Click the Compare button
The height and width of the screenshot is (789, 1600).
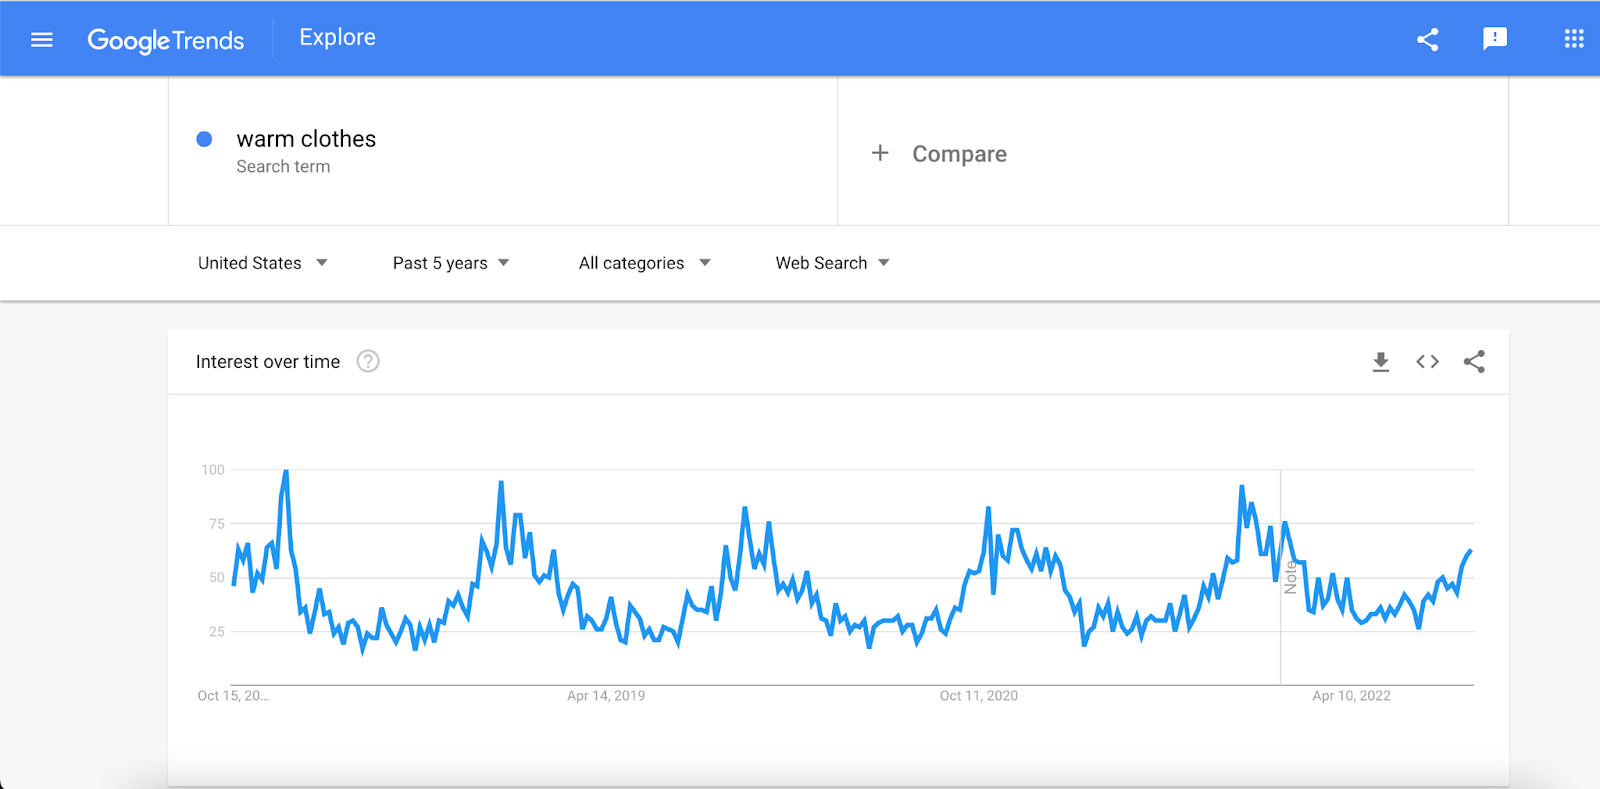[x=959, y=154]
